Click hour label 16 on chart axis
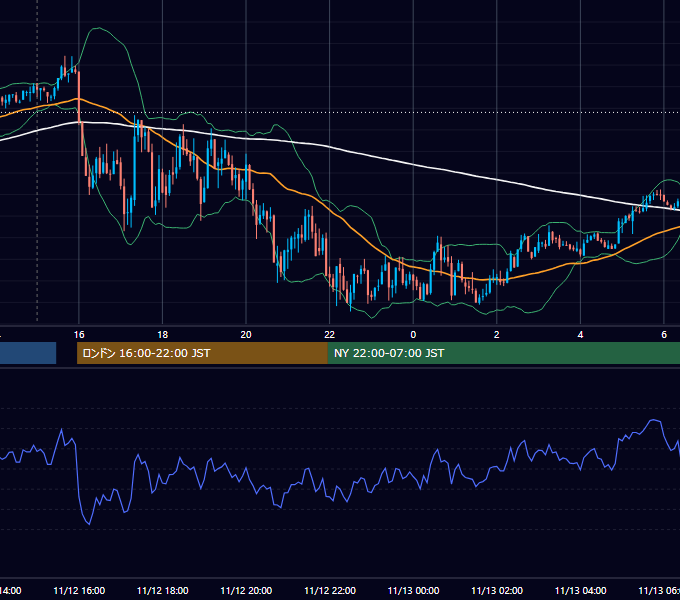This screenshot has width=680, height=600. [x=79, y=334]
